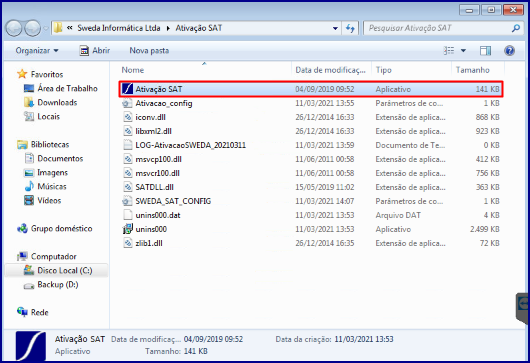The width and height of the screenshot is (530, 363).
Task: Select the unins000.dat file name
Action: [x=158, y=215]
